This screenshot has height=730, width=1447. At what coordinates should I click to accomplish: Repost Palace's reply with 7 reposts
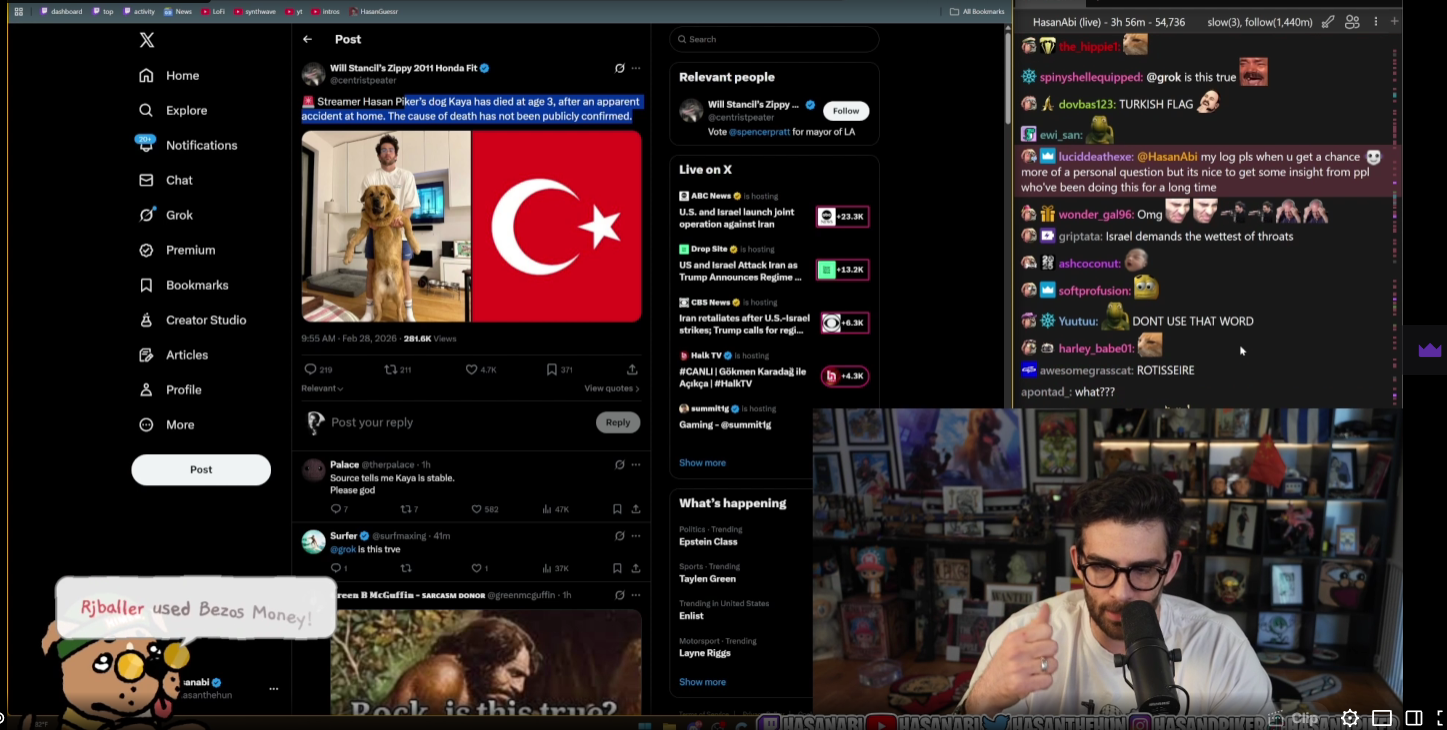tap(405, 510)
